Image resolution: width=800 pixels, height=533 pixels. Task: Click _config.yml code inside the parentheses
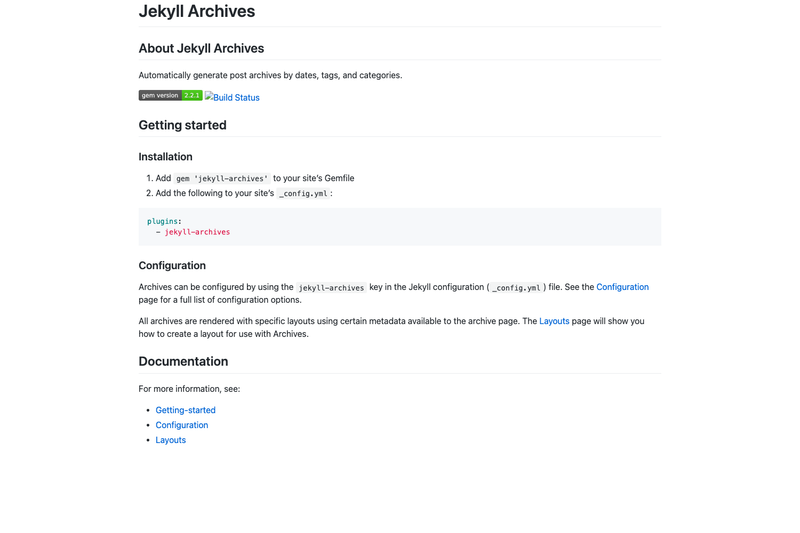coord(516,288)
